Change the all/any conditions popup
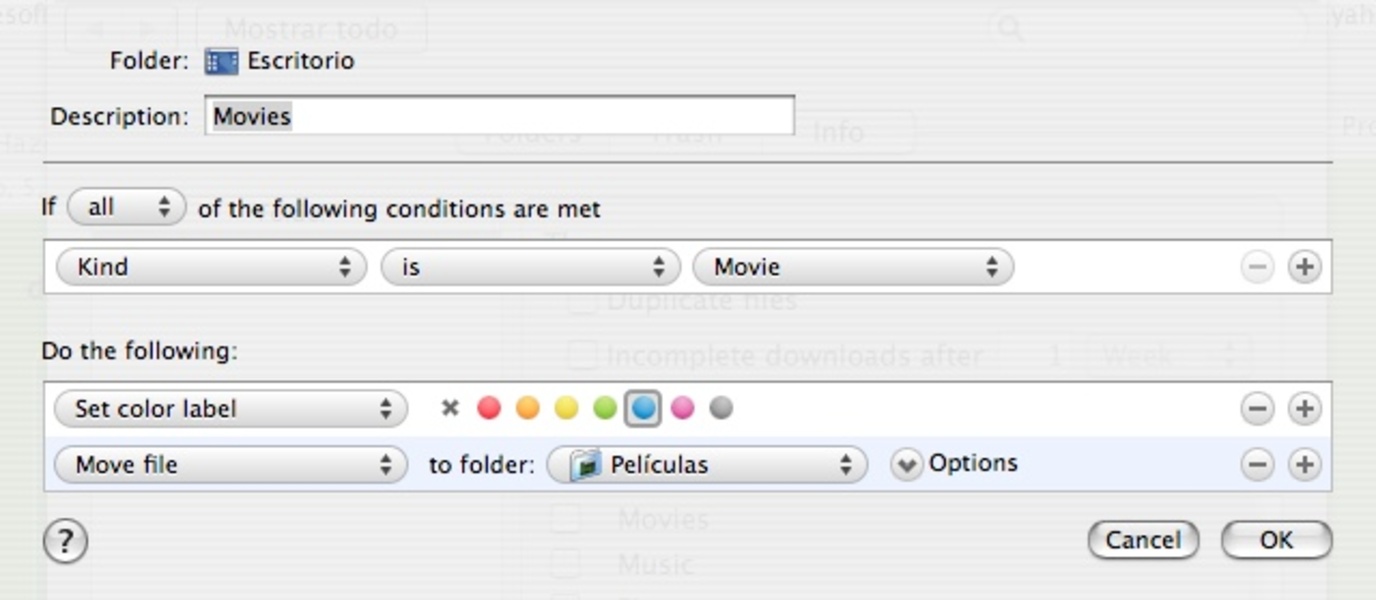The width and height of the screenshot is (1376, 600). click(126, 208)
